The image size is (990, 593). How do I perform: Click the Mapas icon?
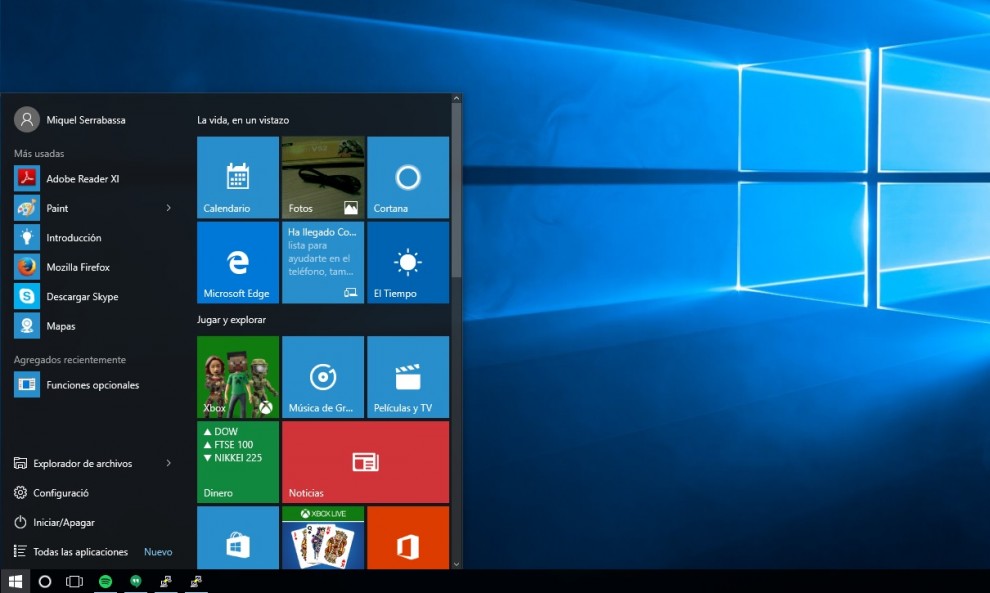point(27,326)
